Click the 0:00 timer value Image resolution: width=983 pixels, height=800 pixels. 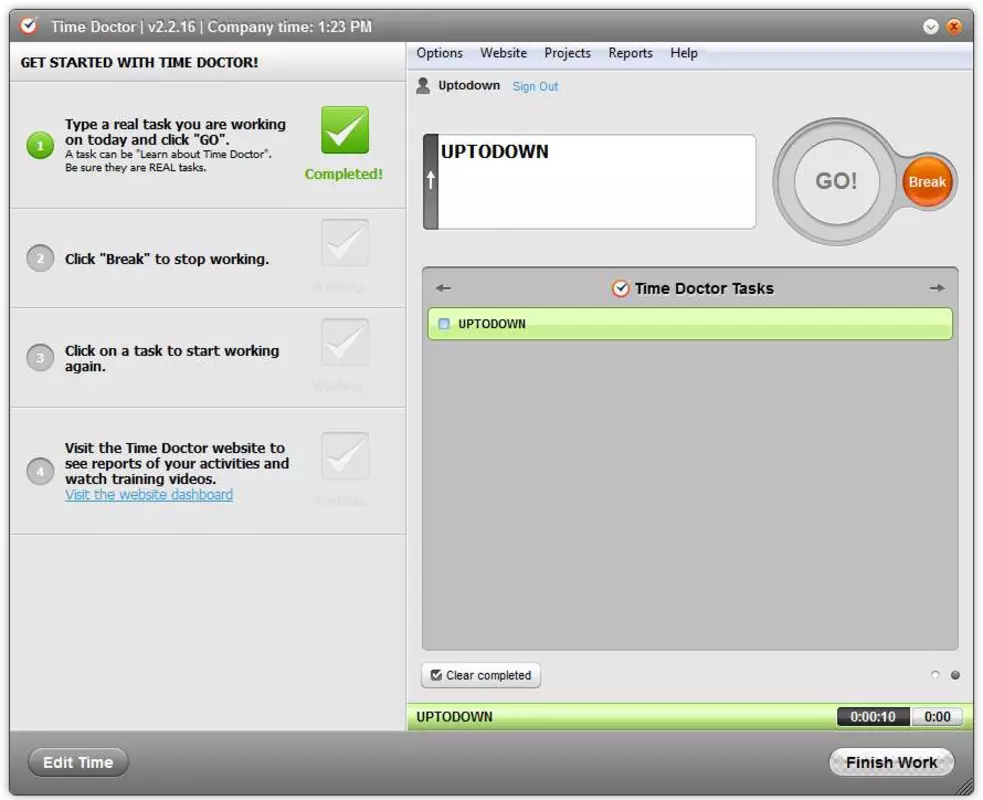pyautogui.click(x=937, y=717)
